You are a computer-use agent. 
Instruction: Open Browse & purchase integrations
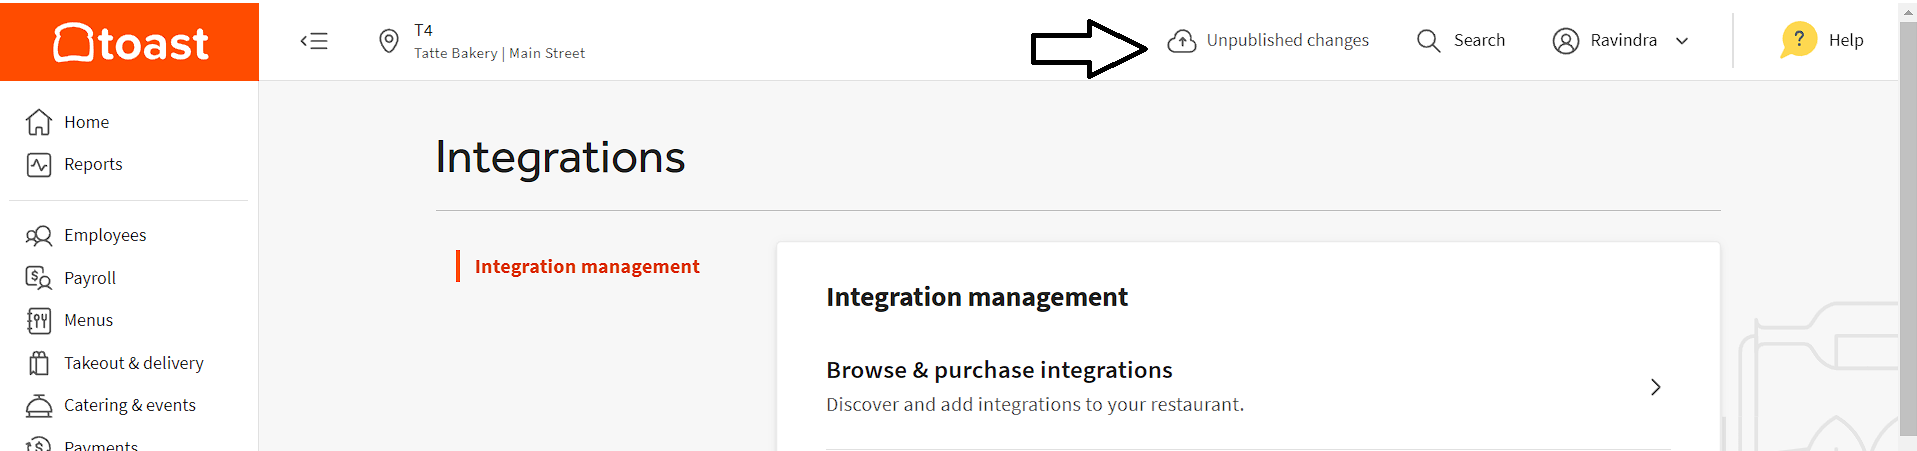pyautogui.click(x=1248, y=387)
